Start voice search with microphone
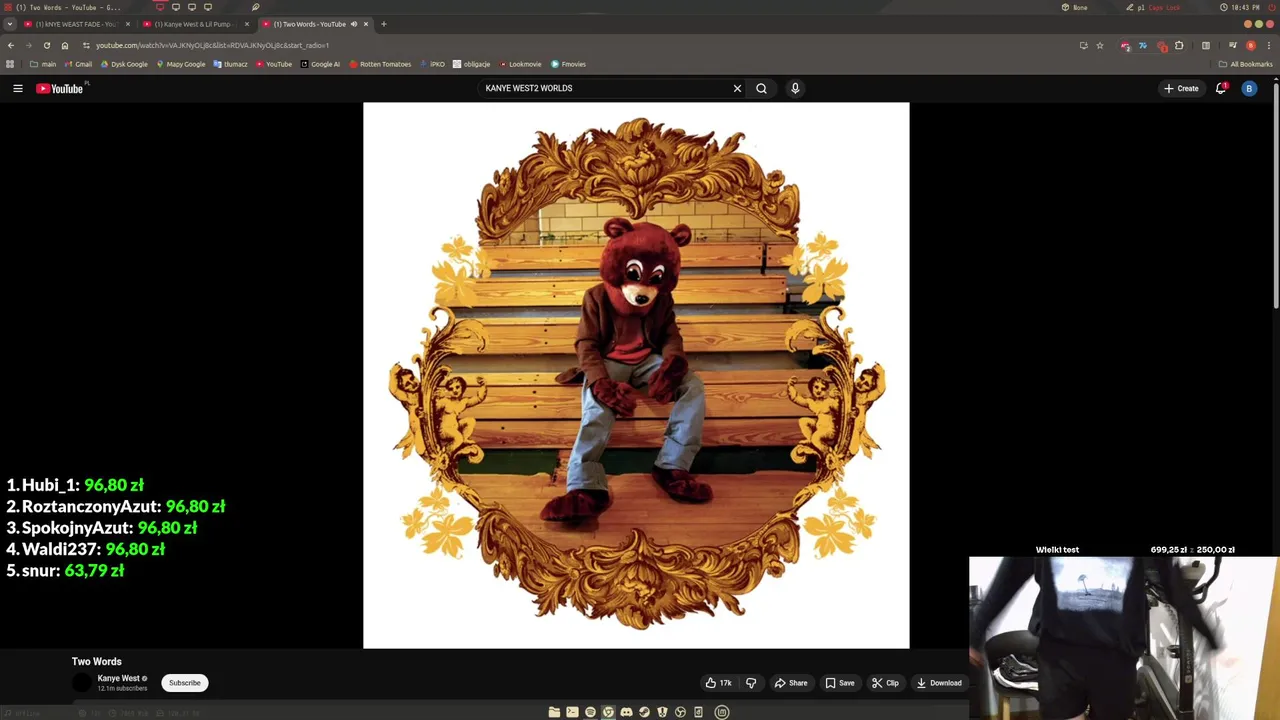This screenshot has width=1280, height=720. click(795, 88)
